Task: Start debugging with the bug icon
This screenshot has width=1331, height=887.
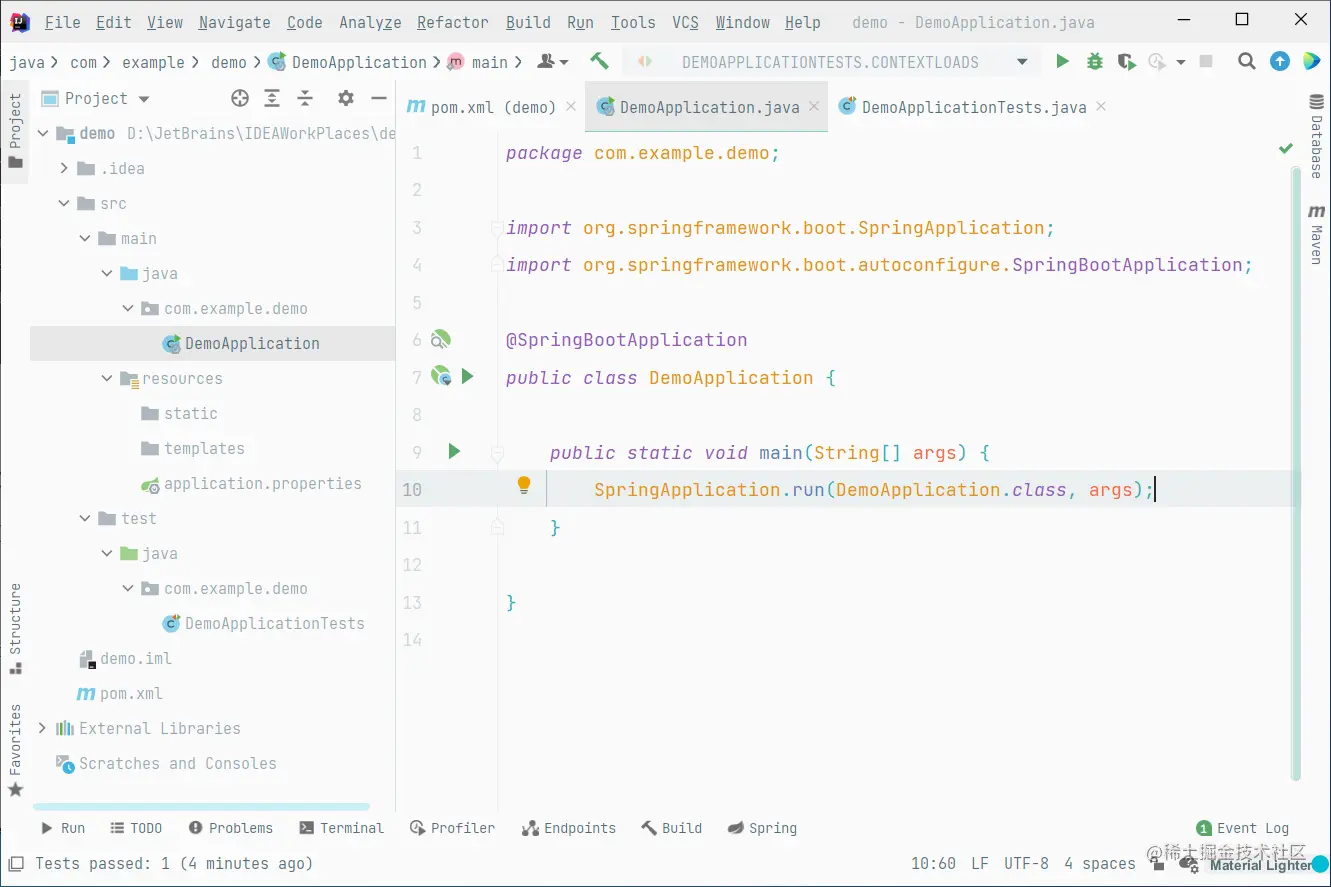Action: click(1095, 62)
